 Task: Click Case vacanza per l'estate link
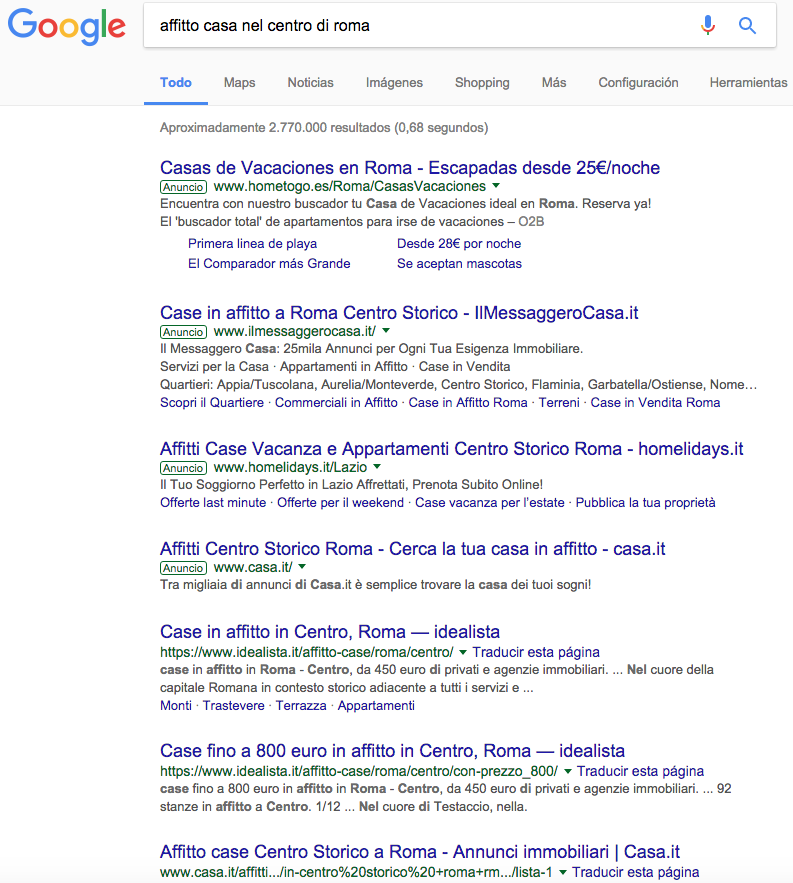click(489, 503)
